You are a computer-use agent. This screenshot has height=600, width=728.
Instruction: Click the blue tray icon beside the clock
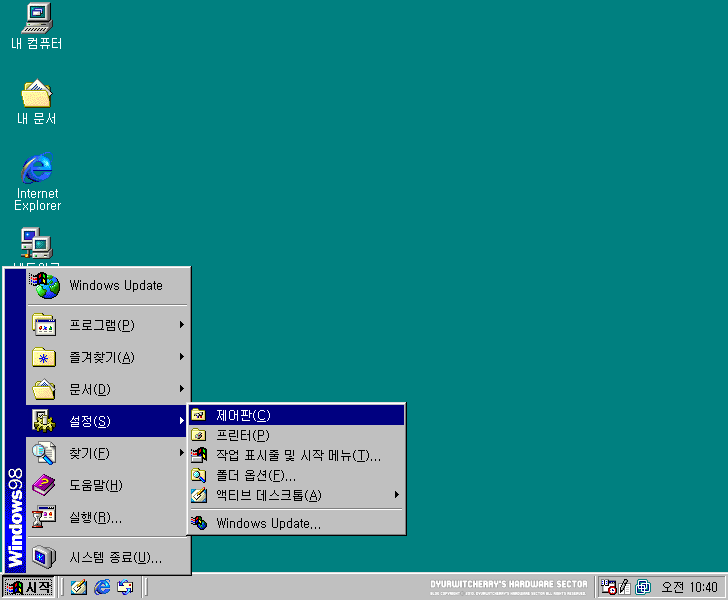point(643,587)
